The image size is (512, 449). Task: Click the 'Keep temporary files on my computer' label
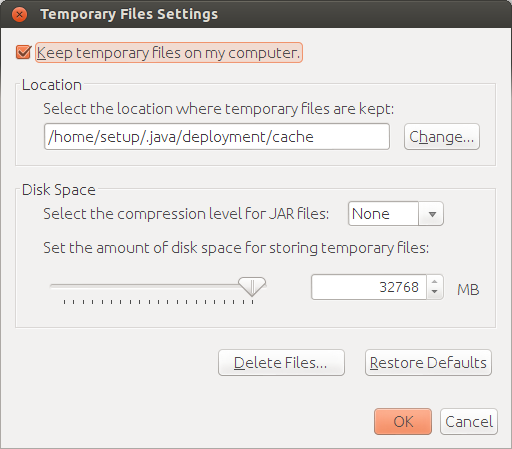[x=169, y=53]
